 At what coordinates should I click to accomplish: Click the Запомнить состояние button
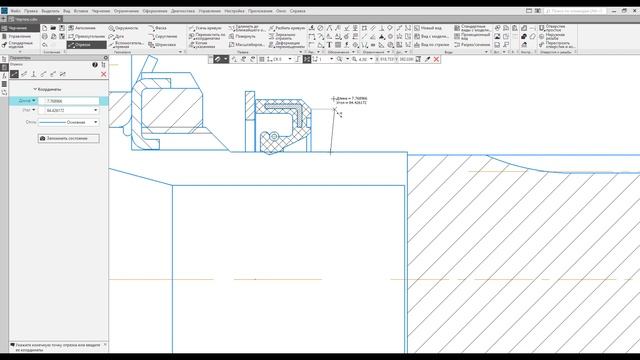click(69, 138)
